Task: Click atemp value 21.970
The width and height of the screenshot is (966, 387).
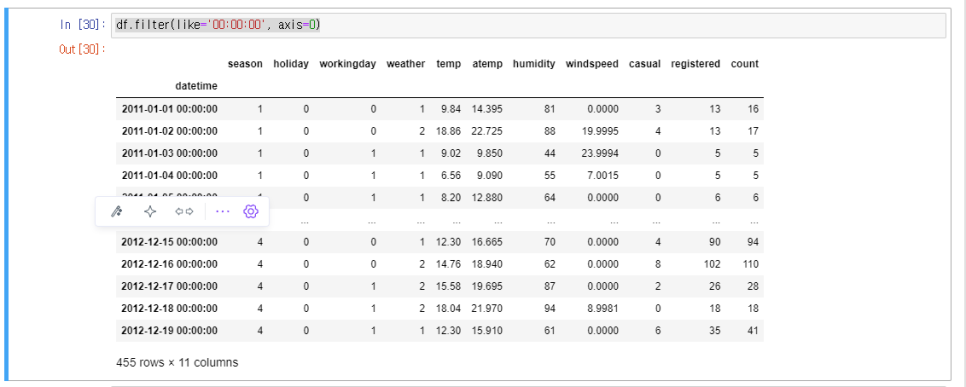Action: [x=487, y=309]
